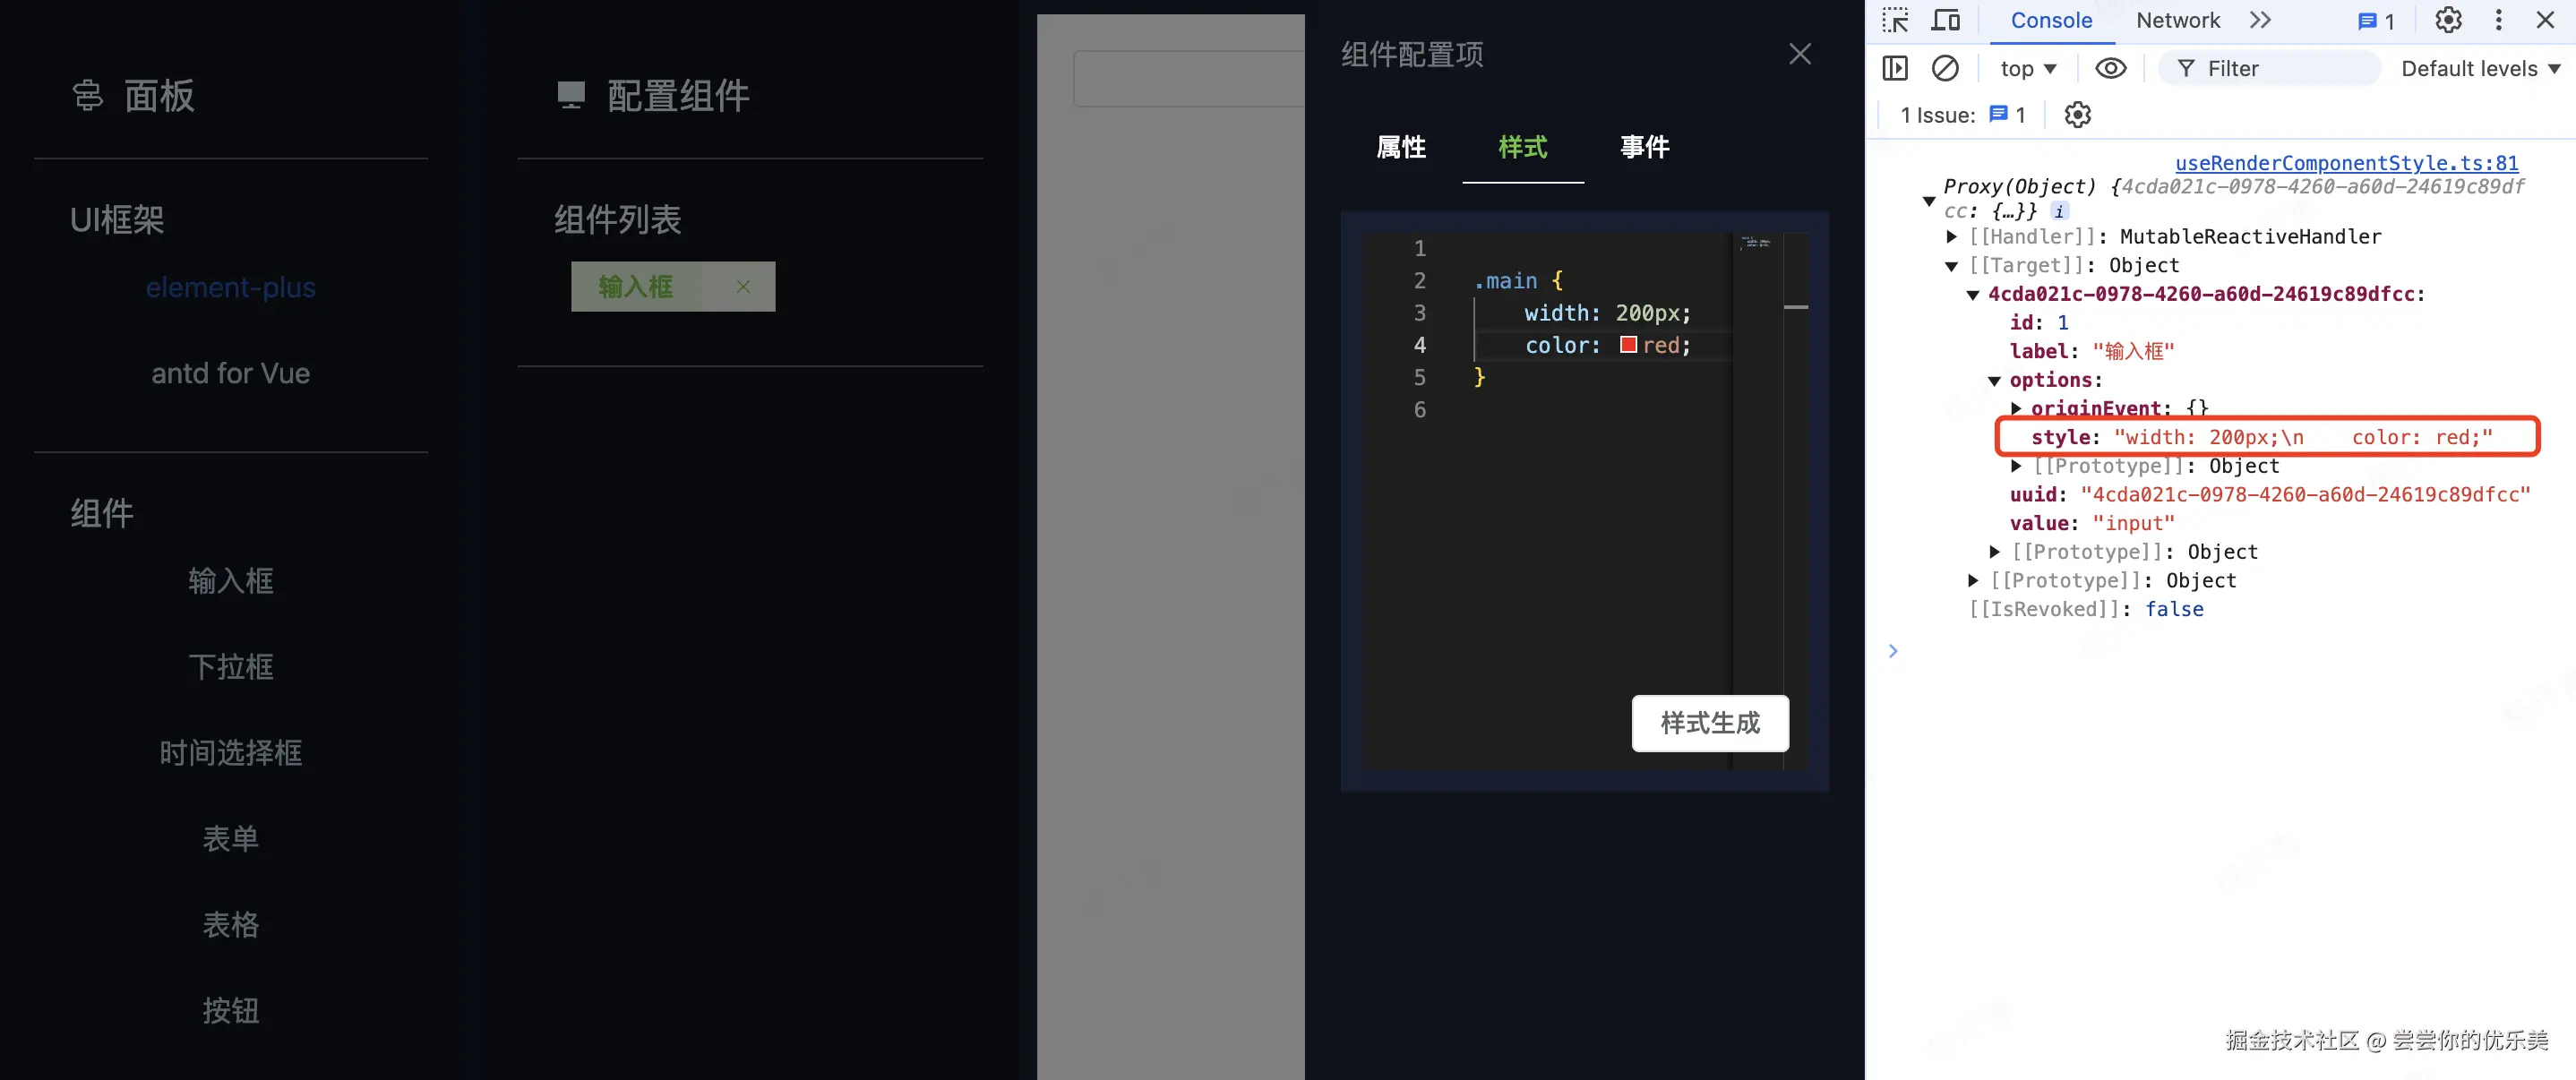The width and height of the screenshot is (2576, 1080).
Task: Select the inspect element tool in DevTools
Action: pos(1896,20)
